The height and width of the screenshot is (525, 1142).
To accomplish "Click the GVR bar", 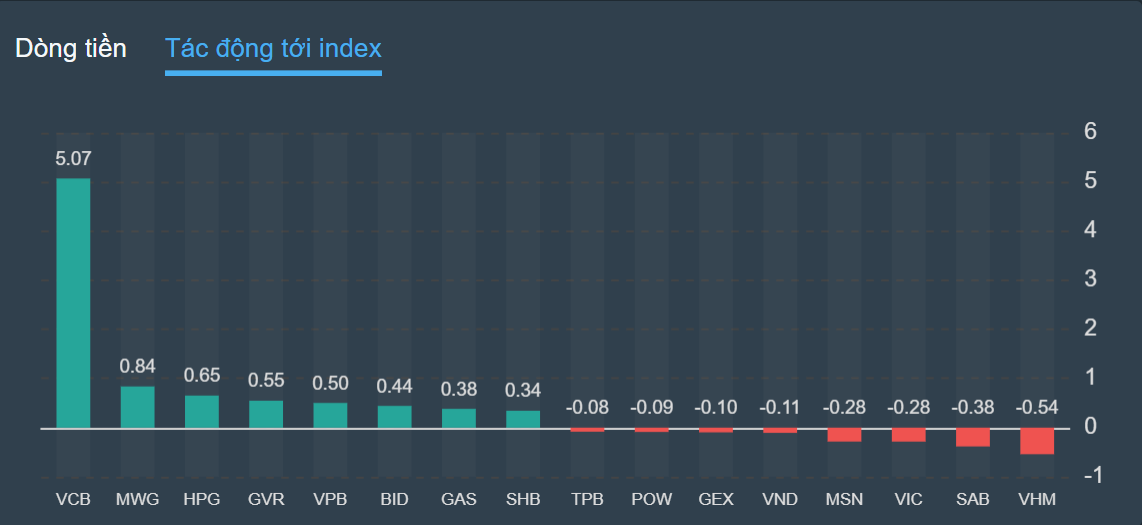I will (266, 414).
